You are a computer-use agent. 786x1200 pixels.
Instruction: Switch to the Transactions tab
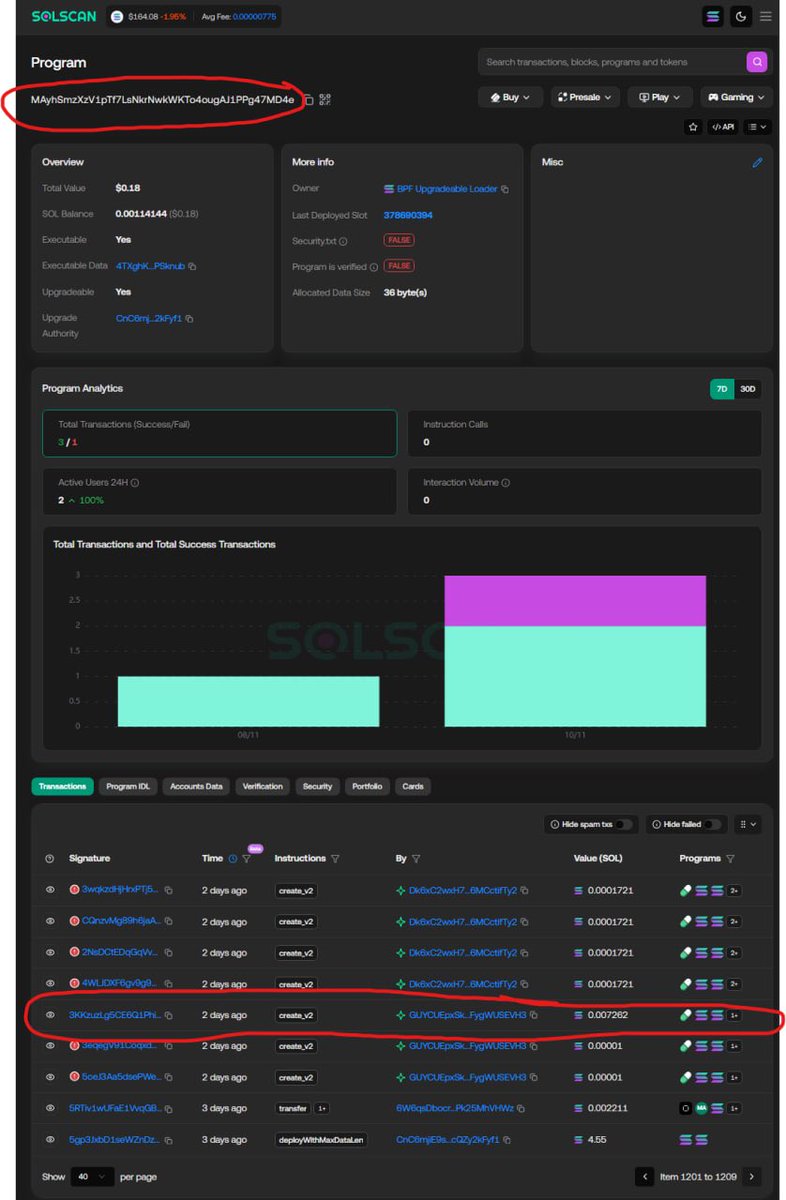(x=63, y=787)
